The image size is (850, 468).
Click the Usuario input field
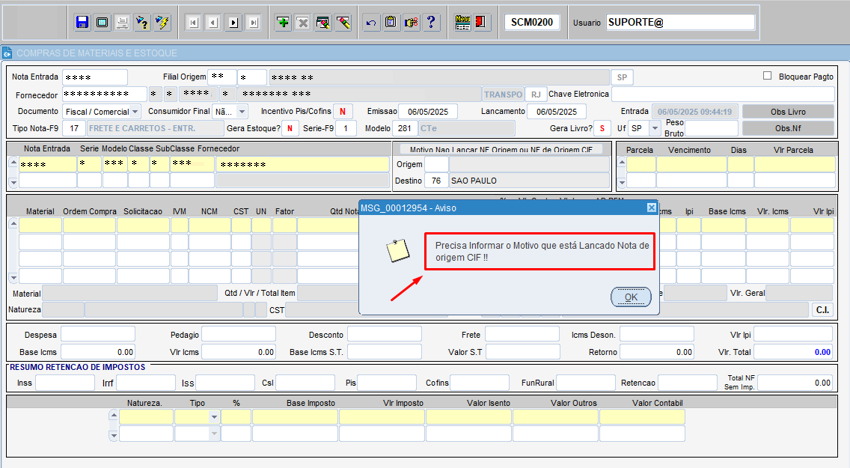(x=679, y=22)
